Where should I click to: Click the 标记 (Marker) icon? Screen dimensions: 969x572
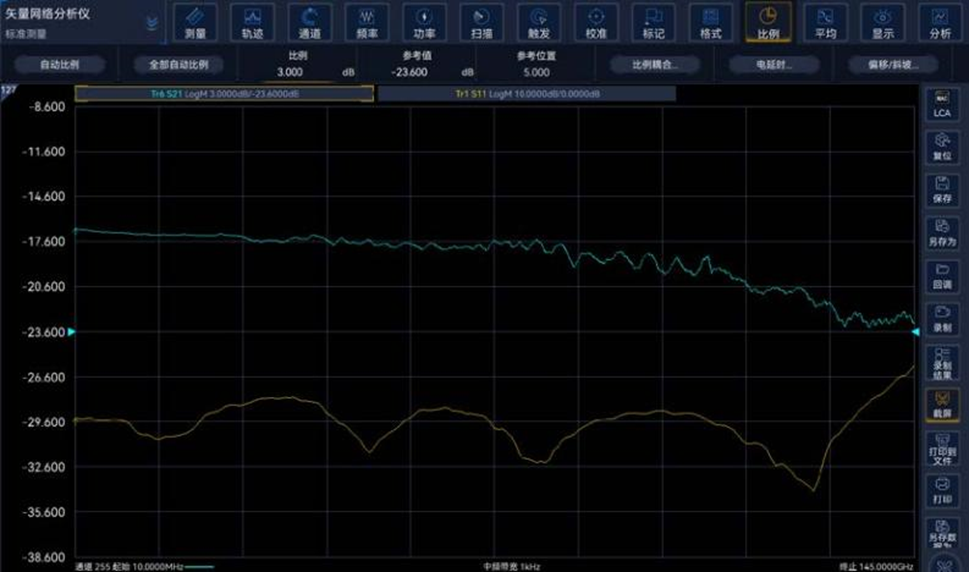coord(653,21)
